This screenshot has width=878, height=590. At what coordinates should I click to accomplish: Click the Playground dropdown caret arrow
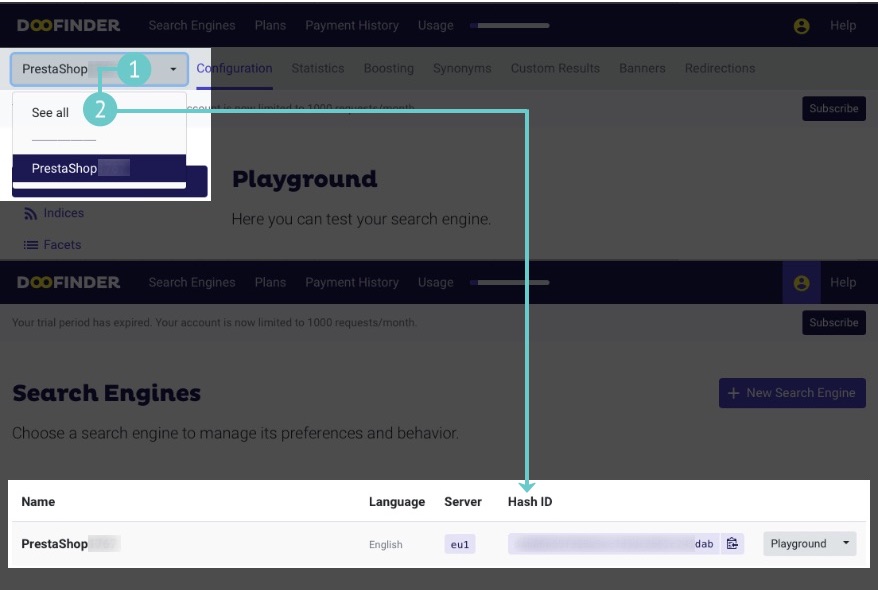pos(846,543)
